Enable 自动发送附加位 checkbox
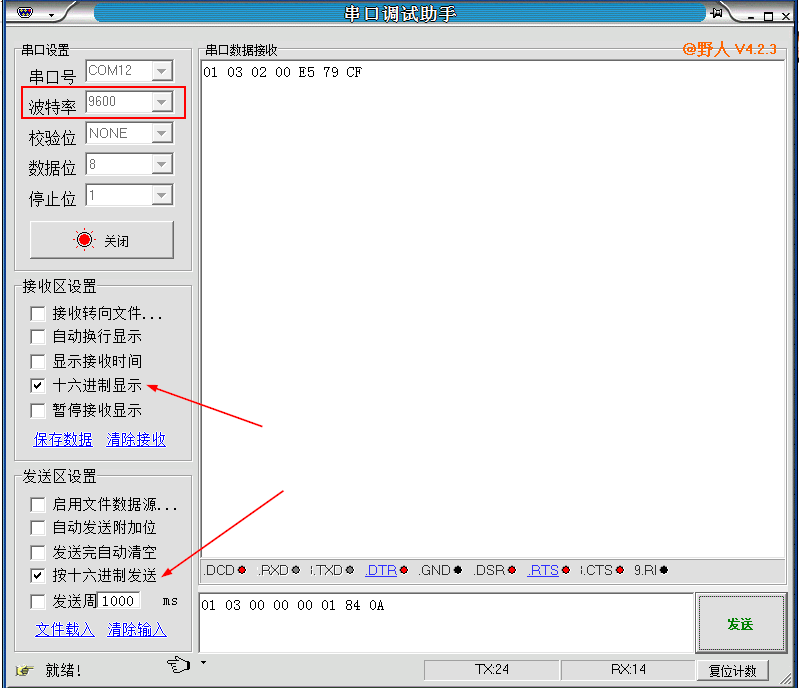Screen dimensions: 799x688 [38, 527]
